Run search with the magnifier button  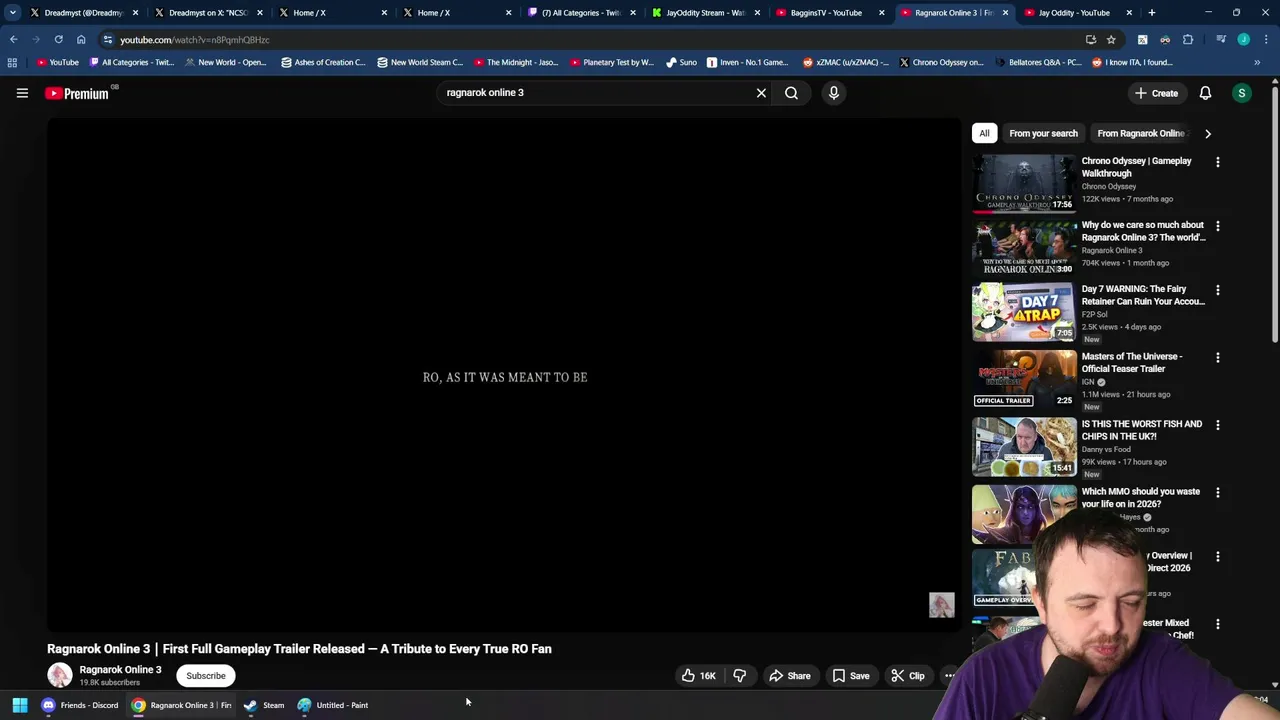coord(791,93)
